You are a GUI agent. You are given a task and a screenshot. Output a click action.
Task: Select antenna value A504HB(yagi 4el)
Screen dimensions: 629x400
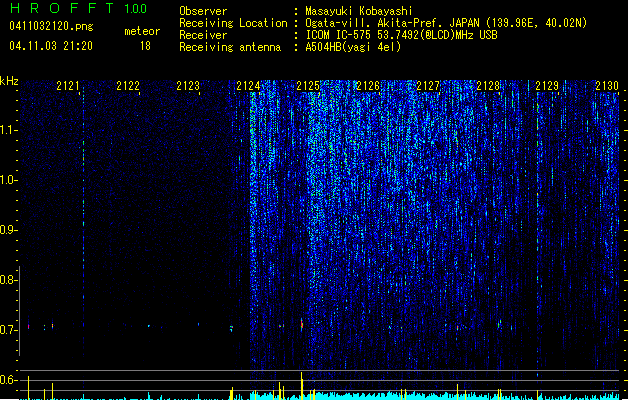coord(353,47)
